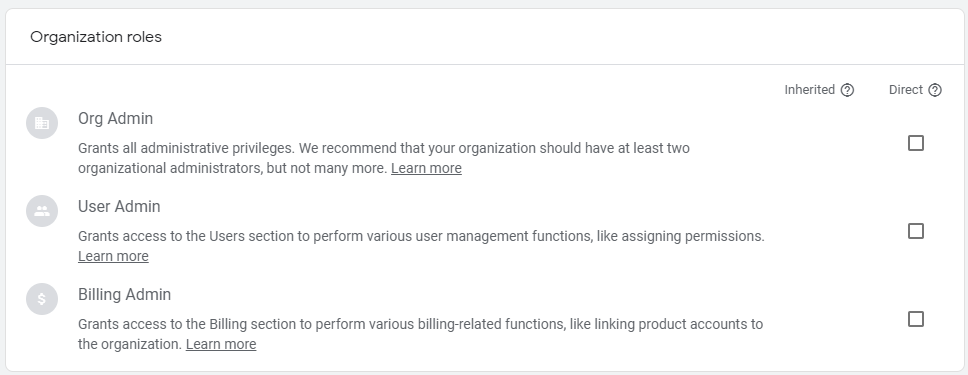Enable the Org Admin direct role checkbox
Image resolution: width=968 pixels, height=375 pixels.
click(x=916, y=143)
